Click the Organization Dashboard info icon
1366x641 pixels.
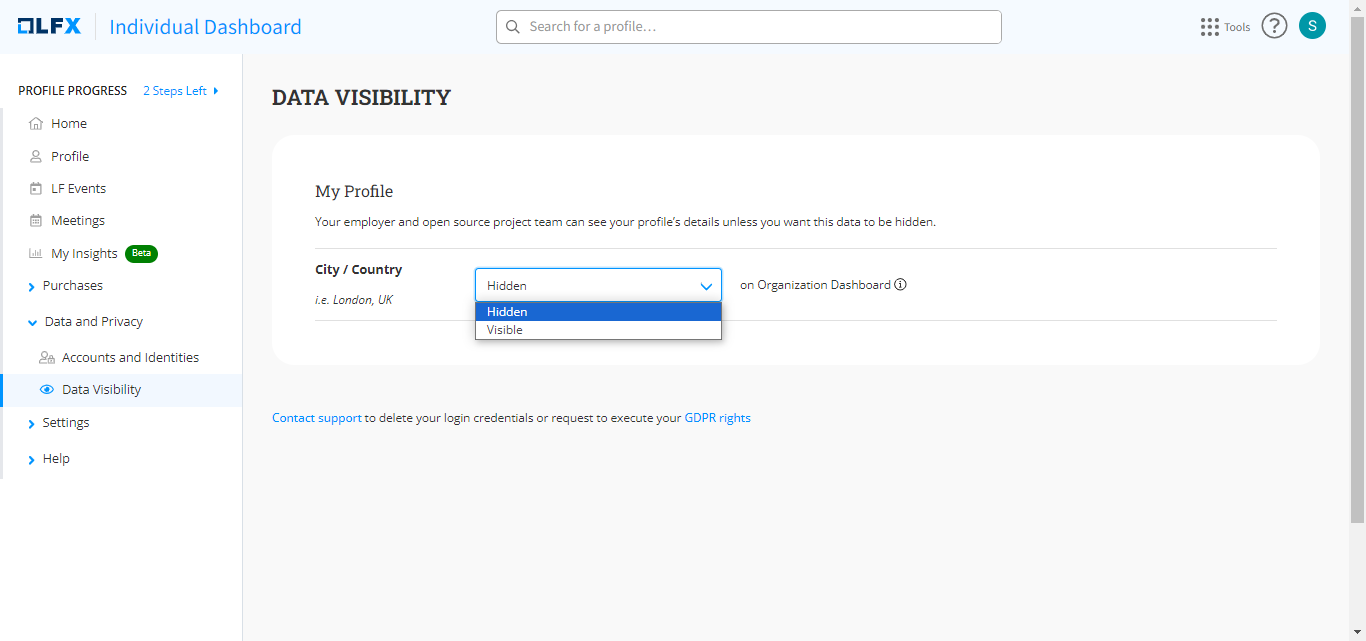pyautogui.click(x=900, y=285)
